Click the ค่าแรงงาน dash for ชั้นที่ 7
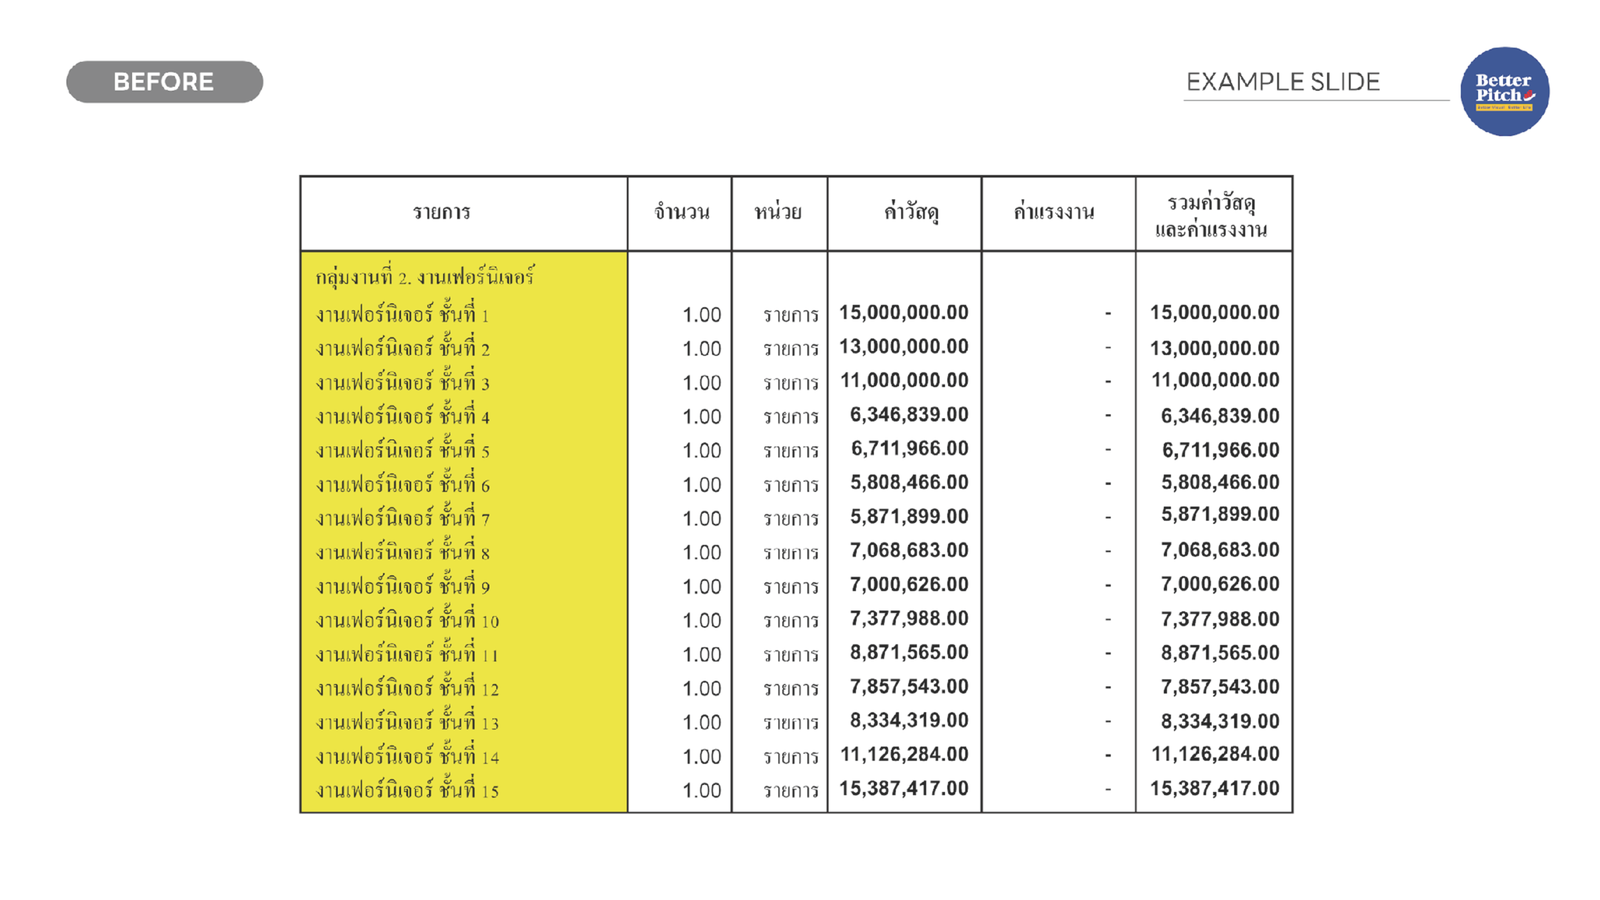This screenshot has height=900, width=1600. coord(1108,518)
